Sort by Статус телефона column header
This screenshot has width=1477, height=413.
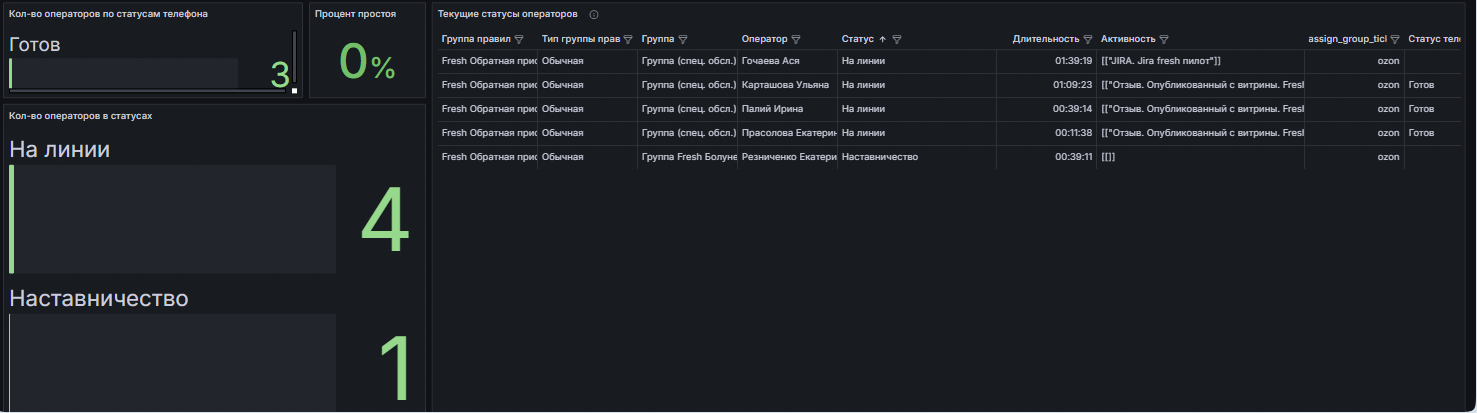[x=1435, y=39]
